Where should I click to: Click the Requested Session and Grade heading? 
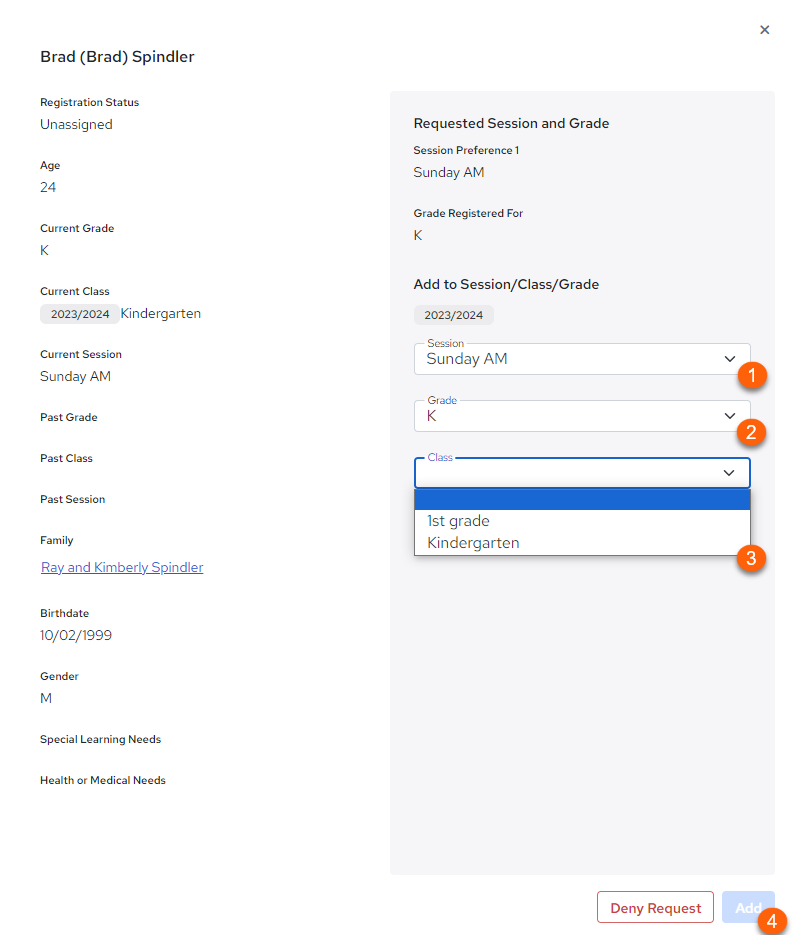tap(511, 123)
